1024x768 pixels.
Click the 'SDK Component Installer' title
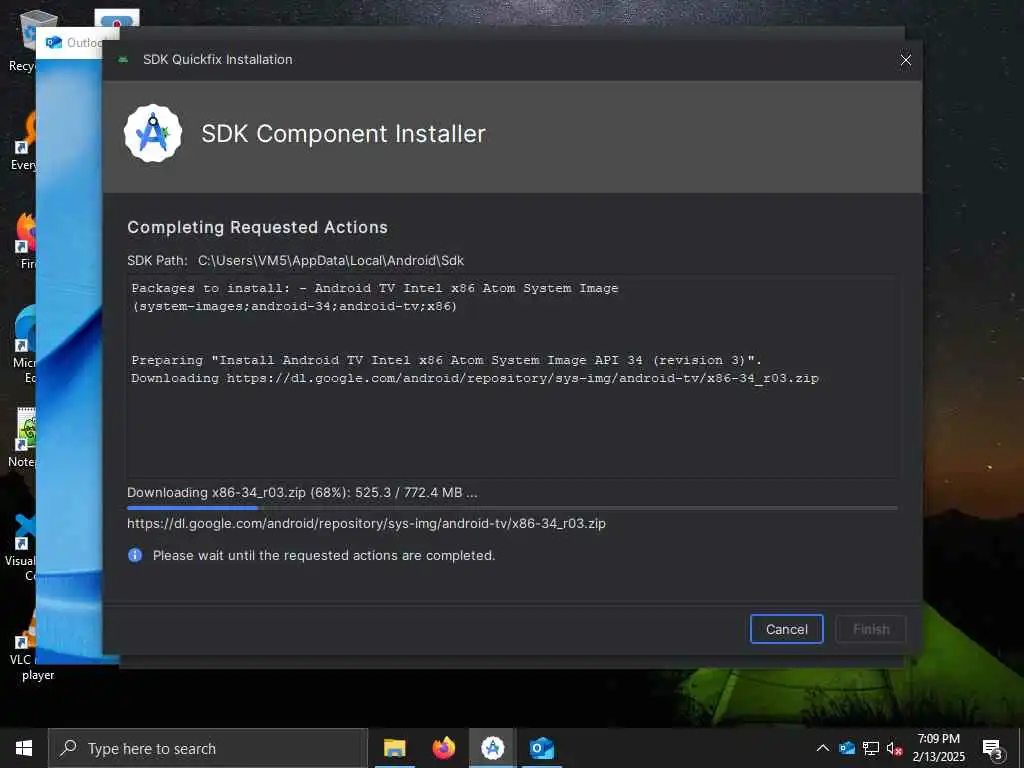pyautogui.click(x=344, y=134)
